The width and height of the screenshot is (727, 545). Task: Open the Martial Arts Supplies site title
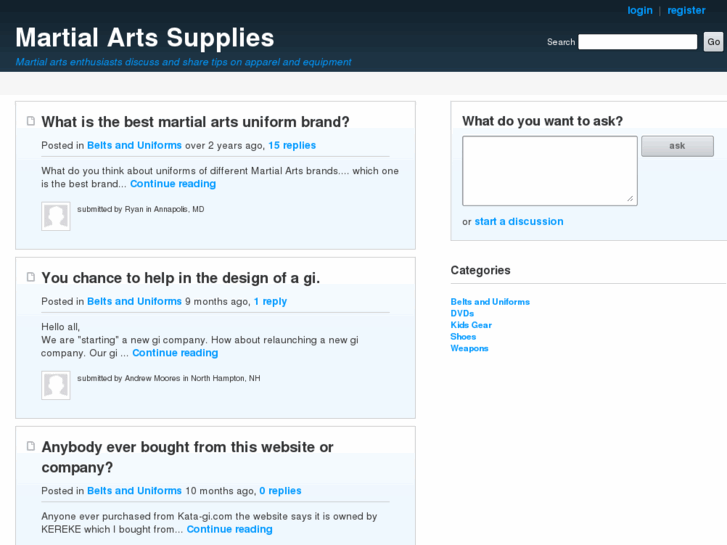145,38
